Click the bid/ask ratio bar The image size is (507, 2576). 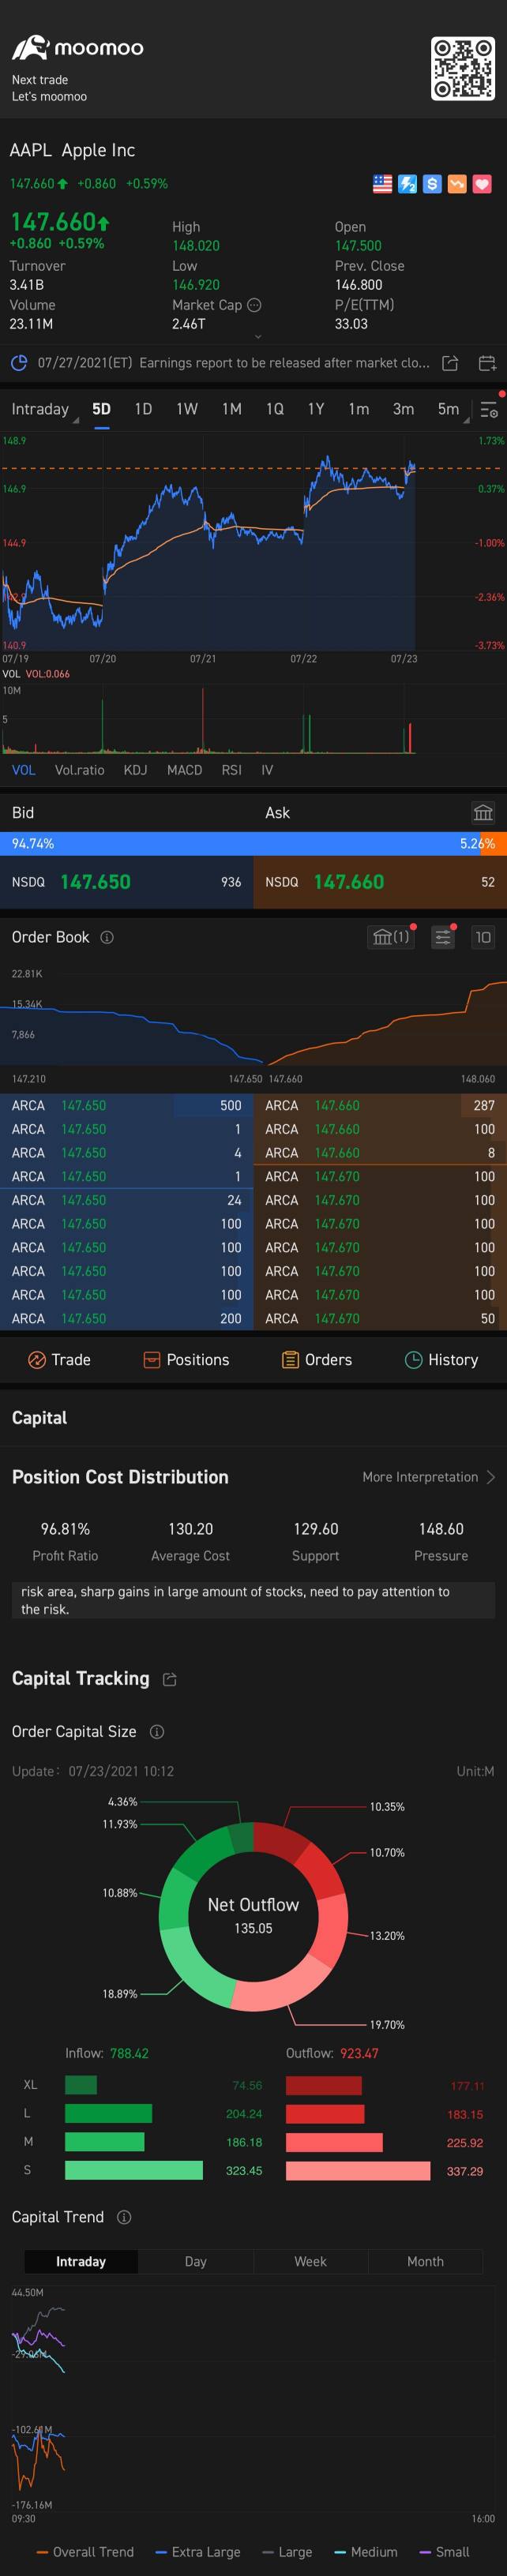(x=253, y=843)
